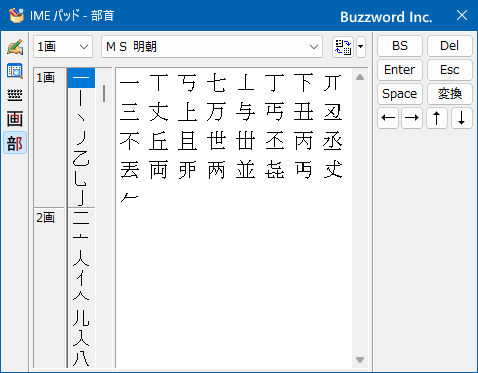Viewport: 478px width, 373px height.
Task: Open character list pad icon
Action: 15,71
